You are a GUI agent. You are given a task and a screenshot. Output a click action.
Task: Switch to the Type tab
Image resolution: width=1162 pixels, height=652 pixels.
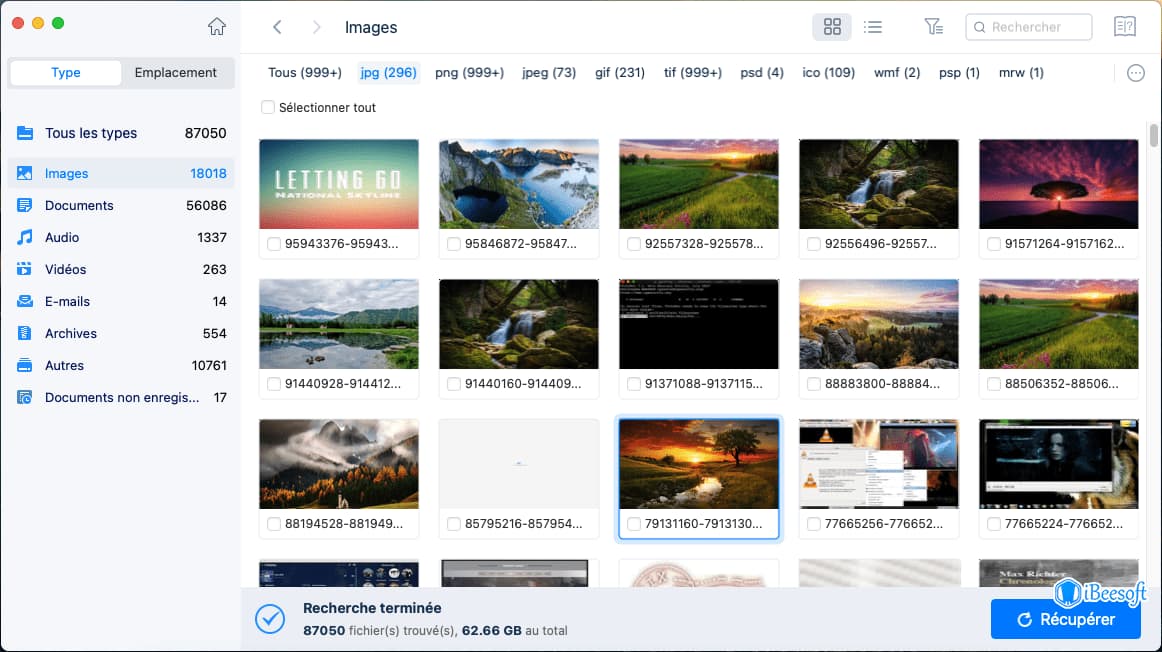[65, 73]
